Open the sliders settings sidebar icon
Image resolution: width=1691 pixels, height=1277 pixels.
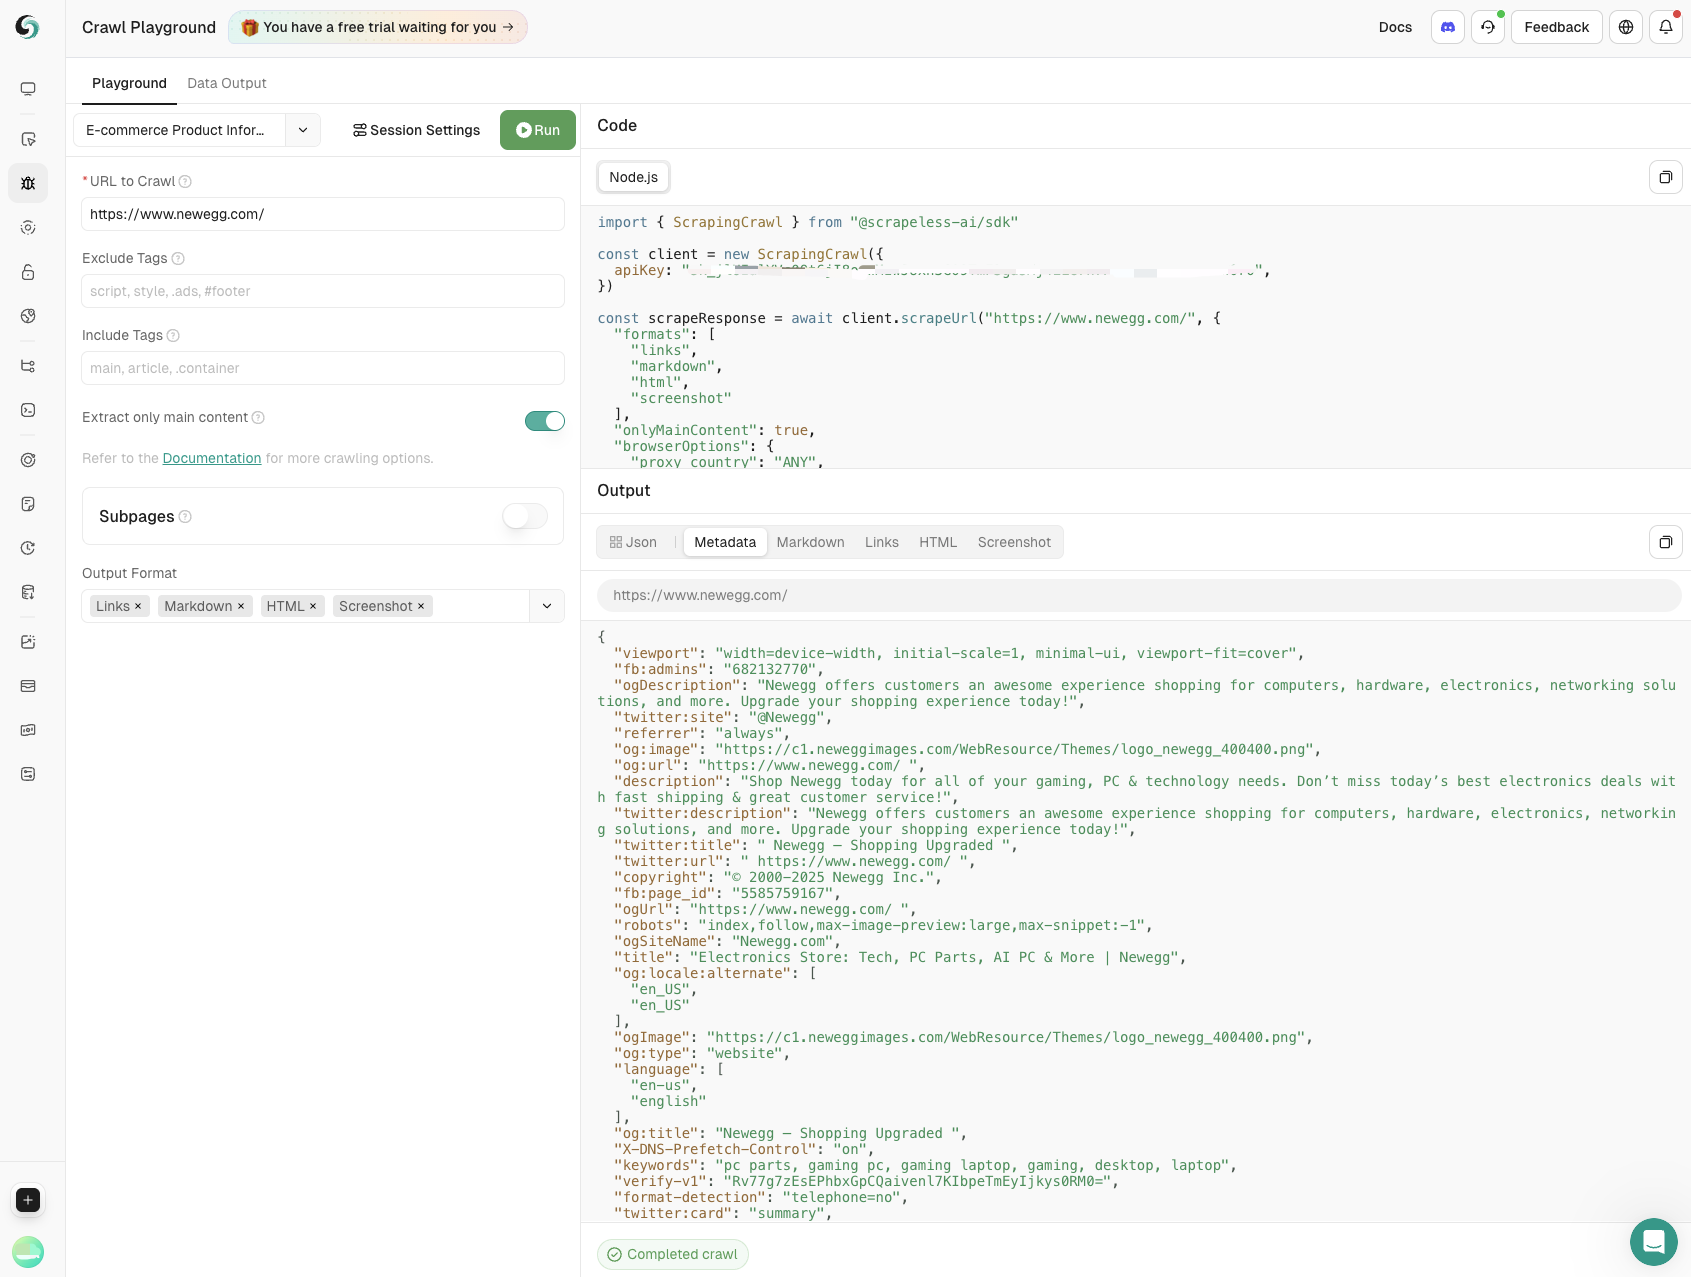(x=28, y=774)
